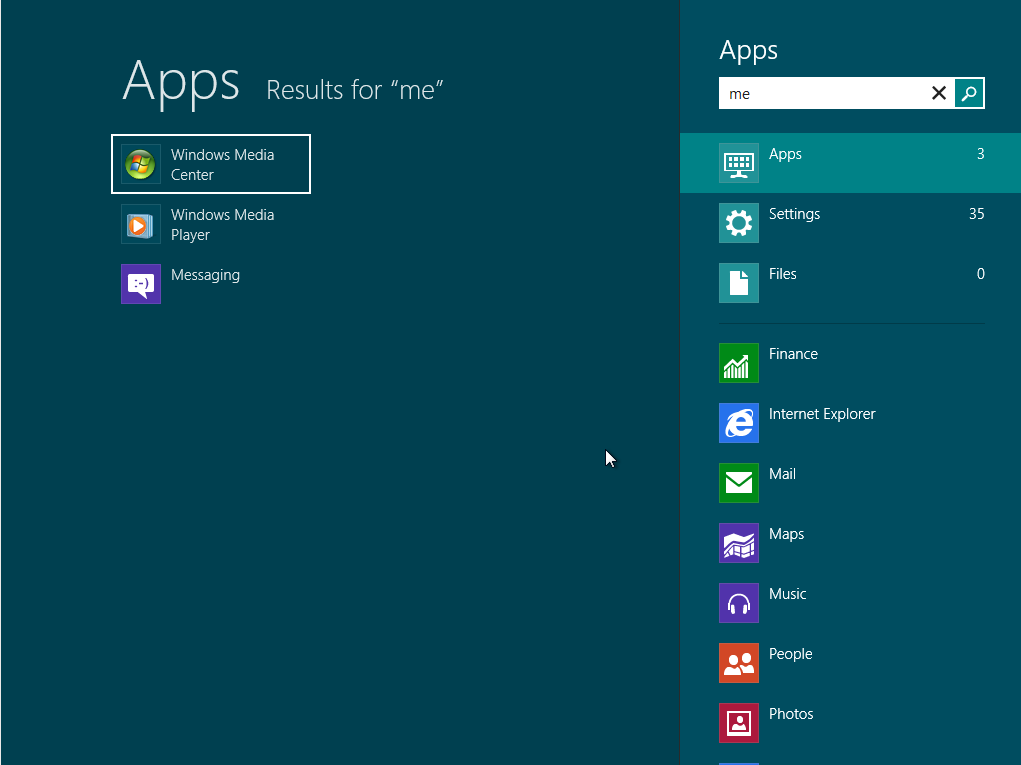Click the Apps result count 3
This screenshot has width=1021, height=765.
(980, 154)
